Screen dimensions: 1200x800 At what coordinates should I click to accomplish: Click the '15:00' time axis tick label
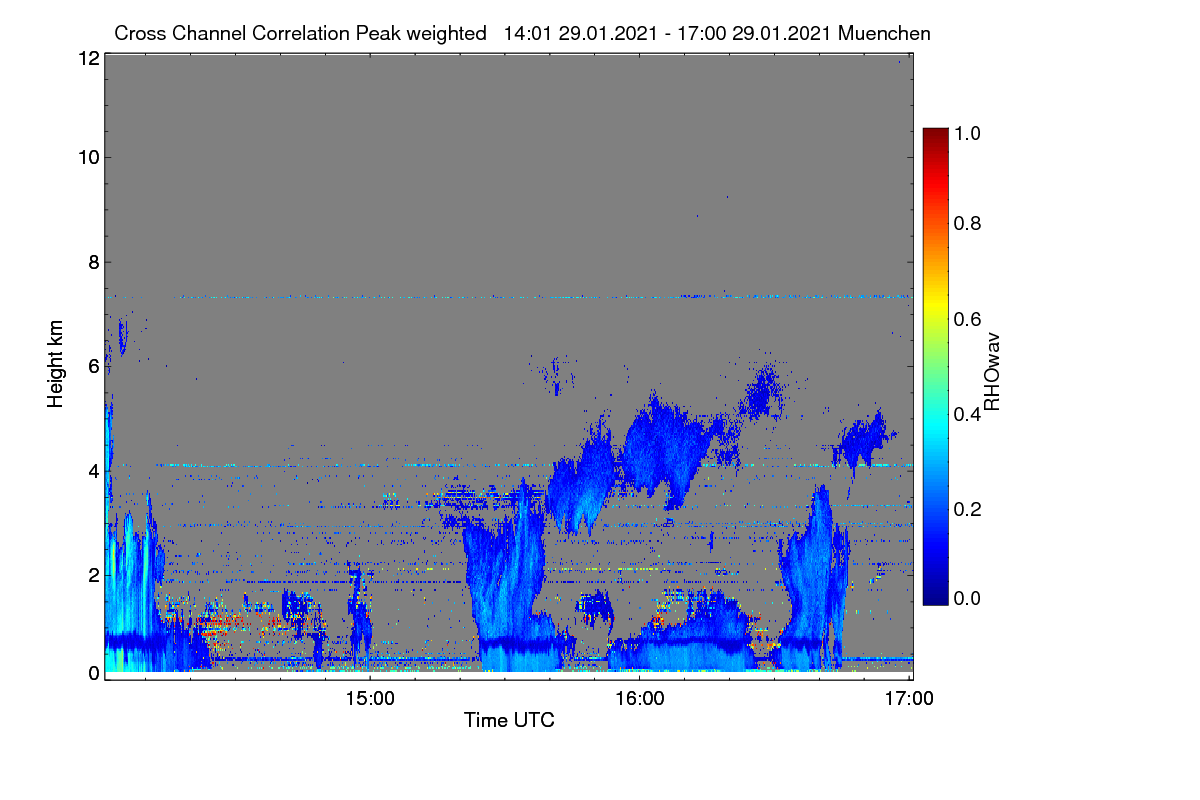[x=370, y=699]
